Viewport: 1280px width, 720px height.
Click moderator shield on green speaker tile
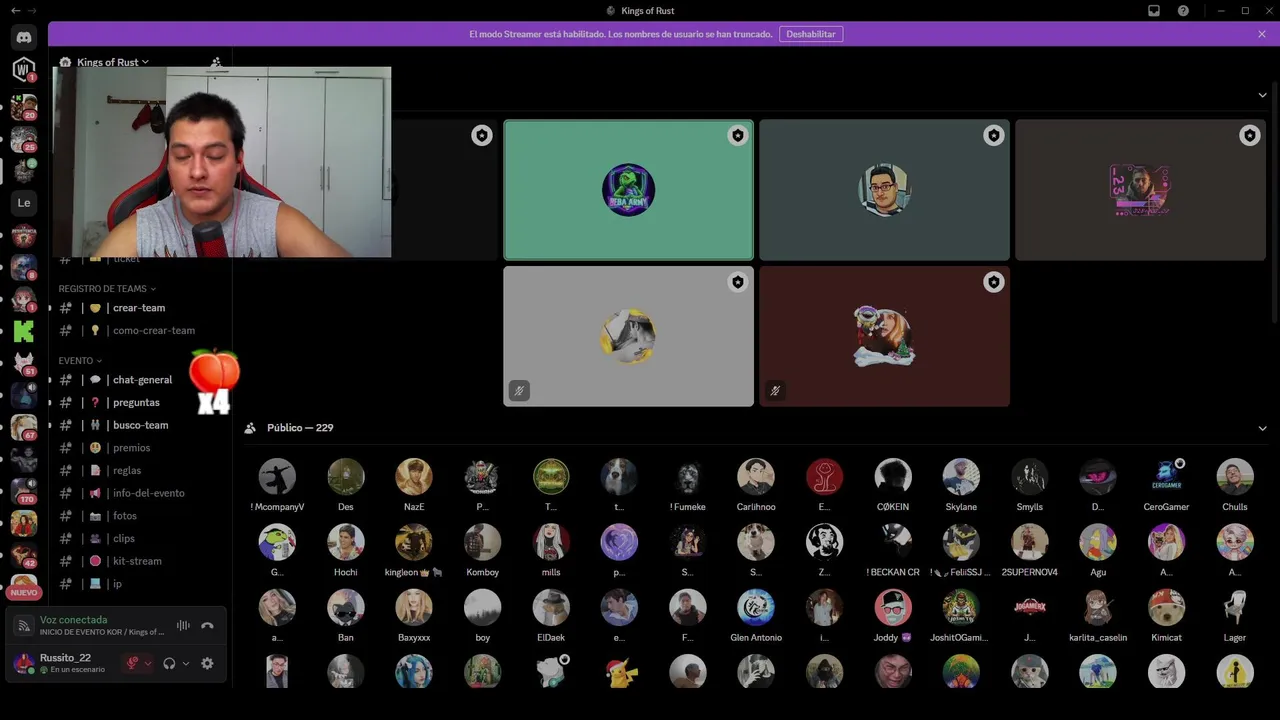point(737,136)
